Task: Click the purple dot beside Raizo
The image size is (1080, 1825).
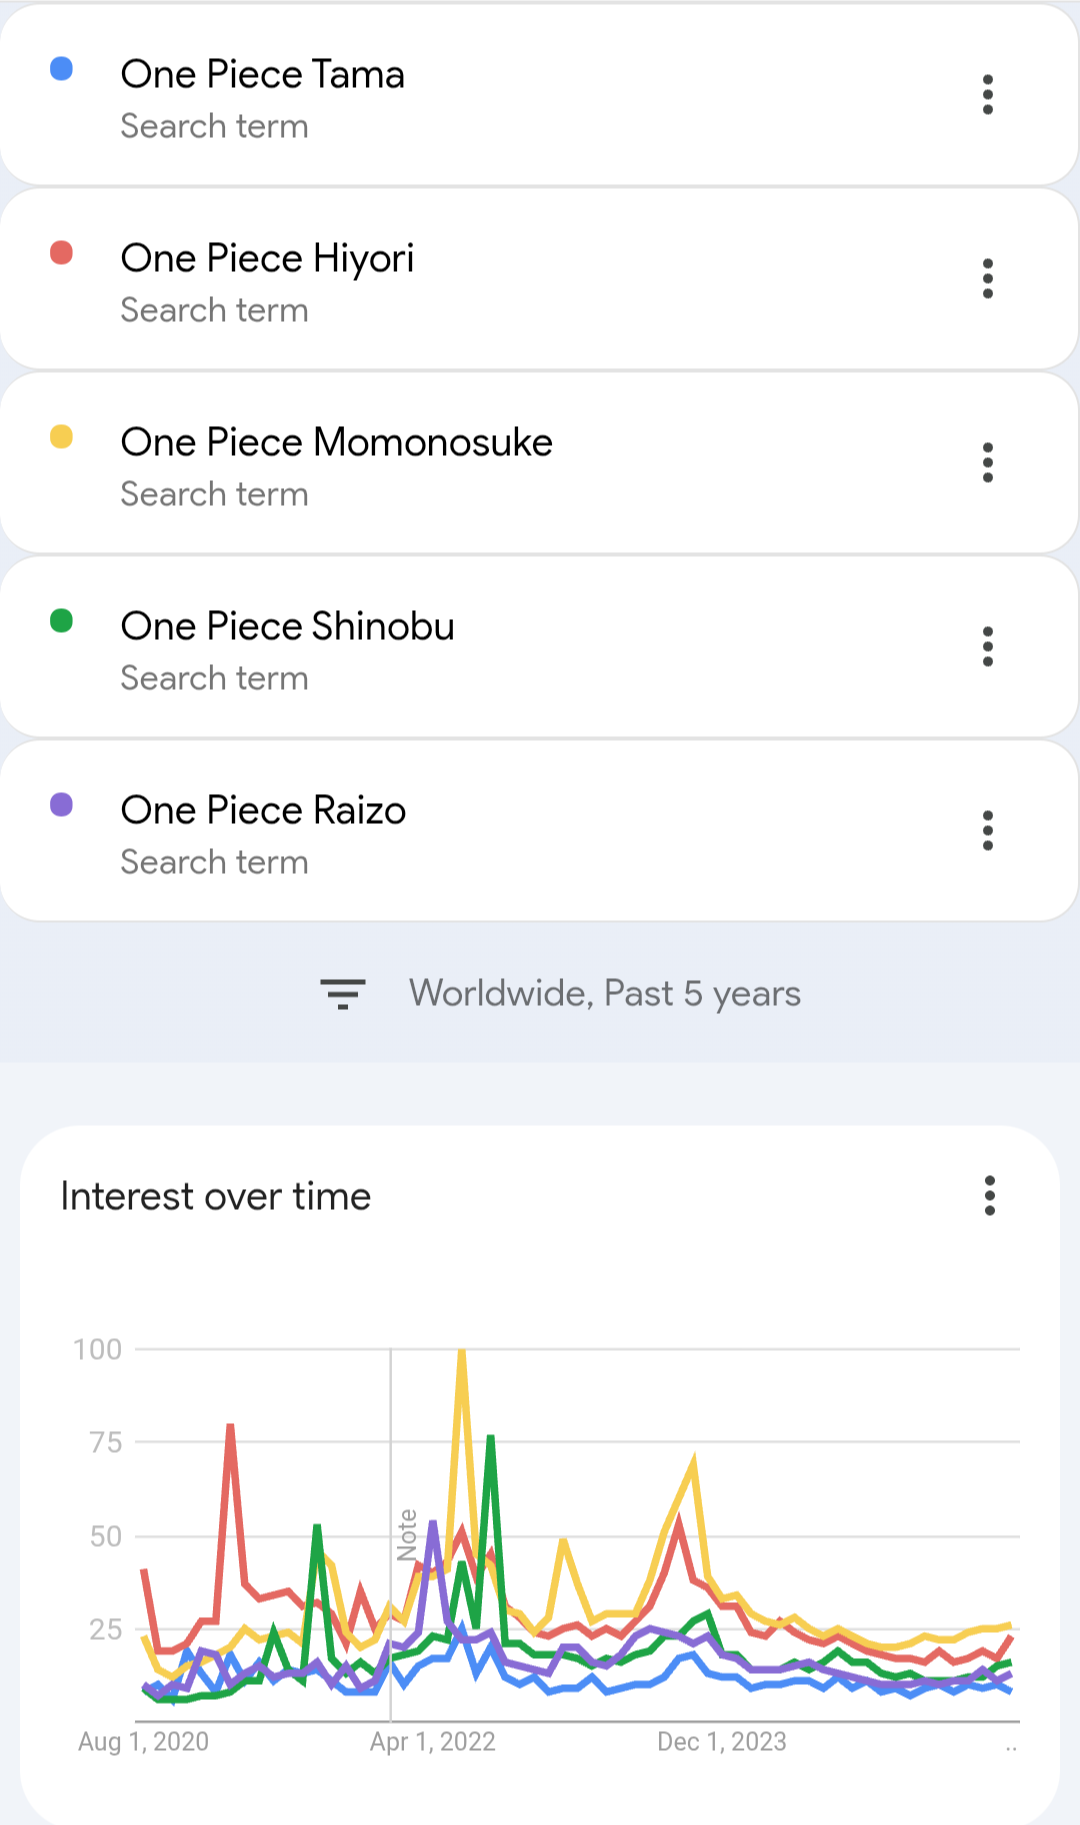Action: pyautogui.click(x=62, y=805)
